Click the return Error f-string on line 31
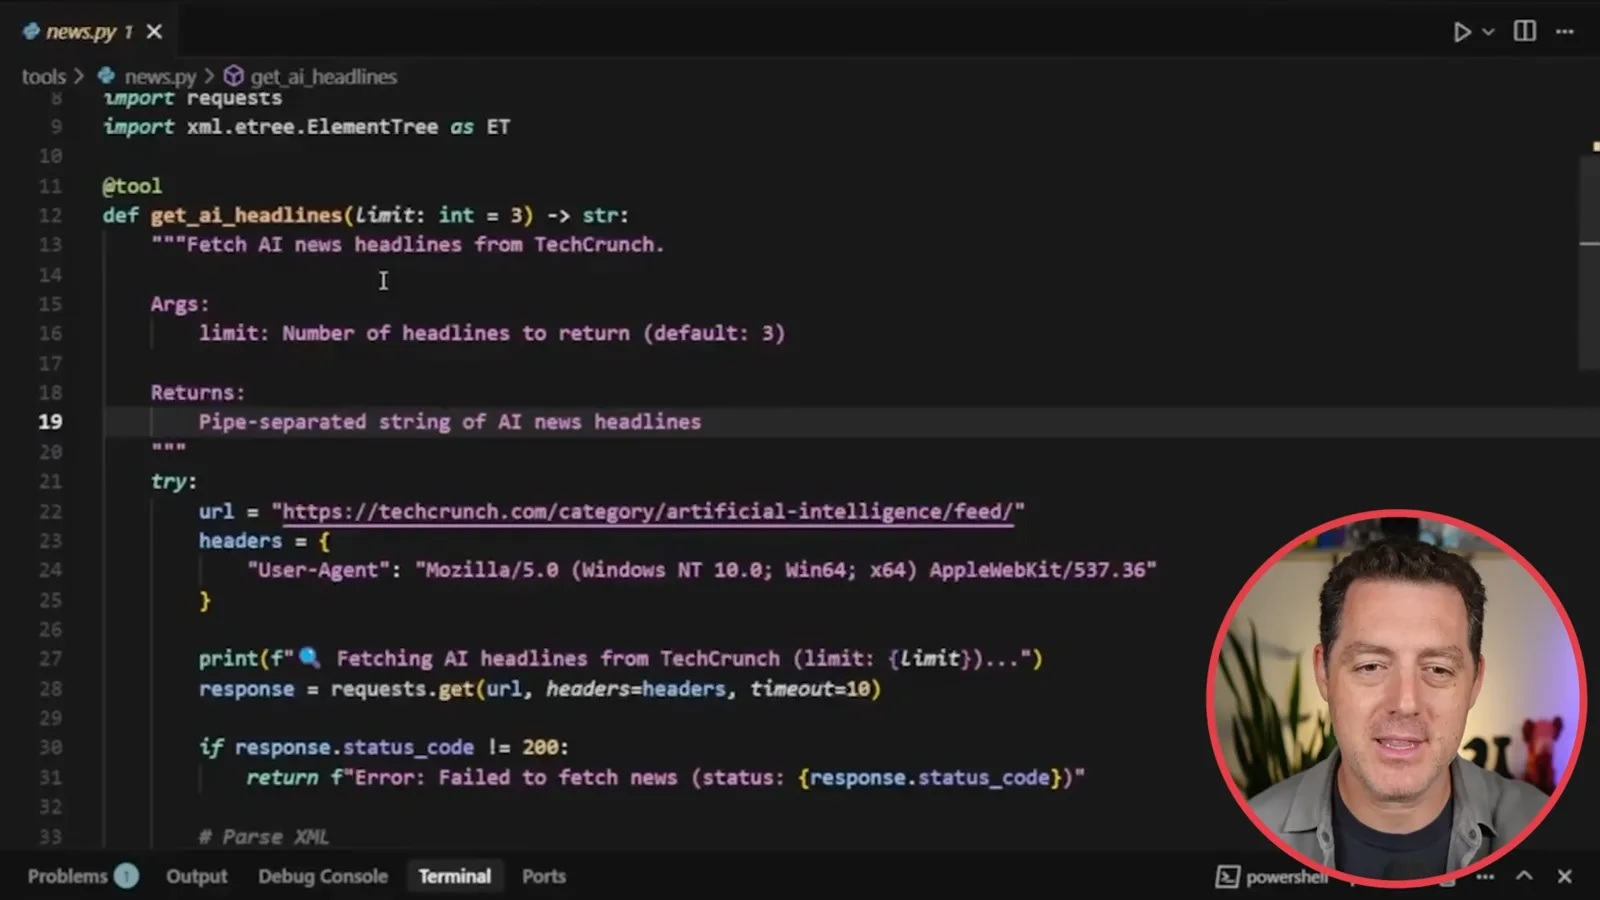The height and width of the screenshot is (900, 1600). point(666,777)
